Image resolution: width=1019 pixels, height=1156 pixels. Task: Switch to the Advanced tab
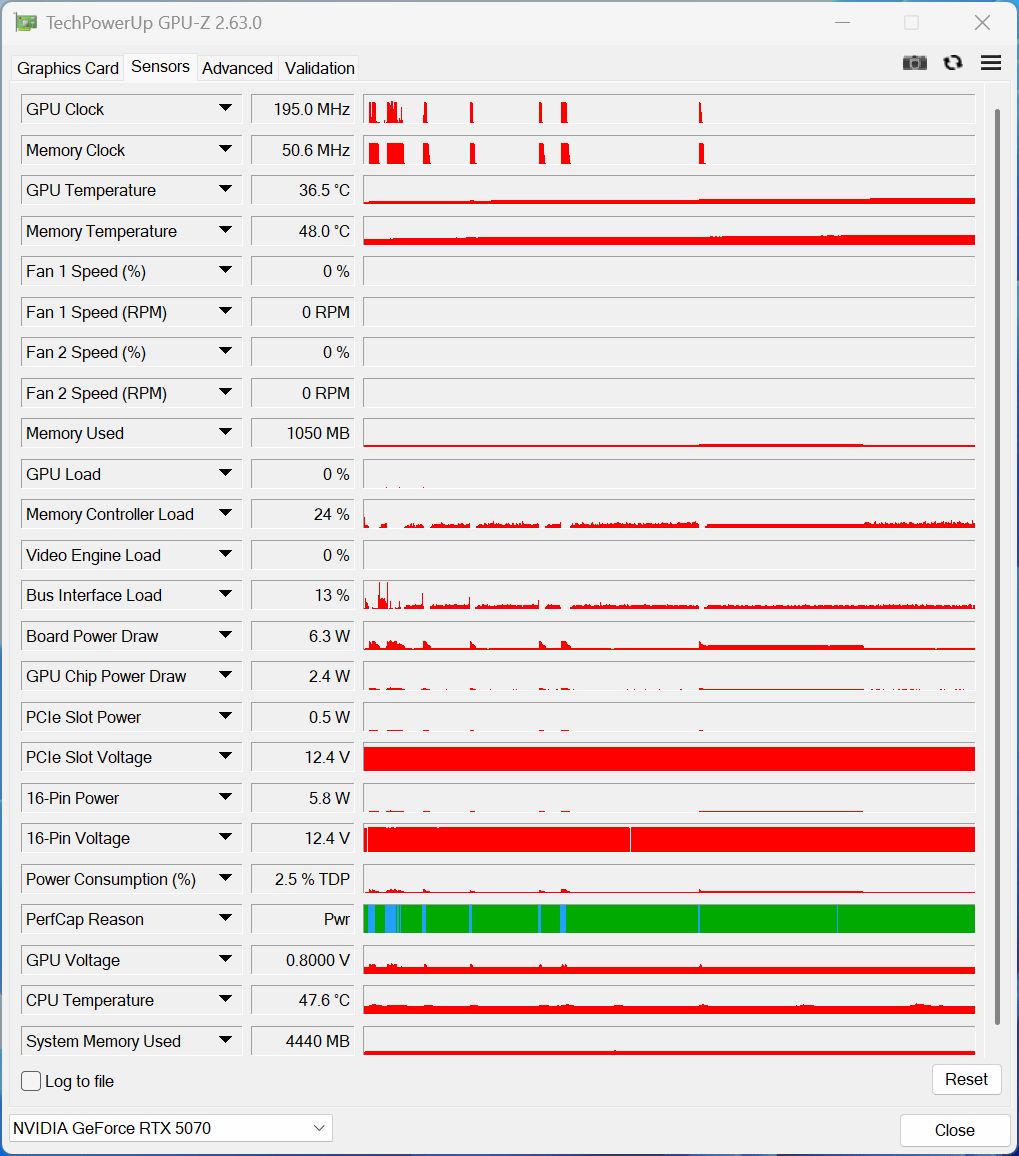[237, 68]
